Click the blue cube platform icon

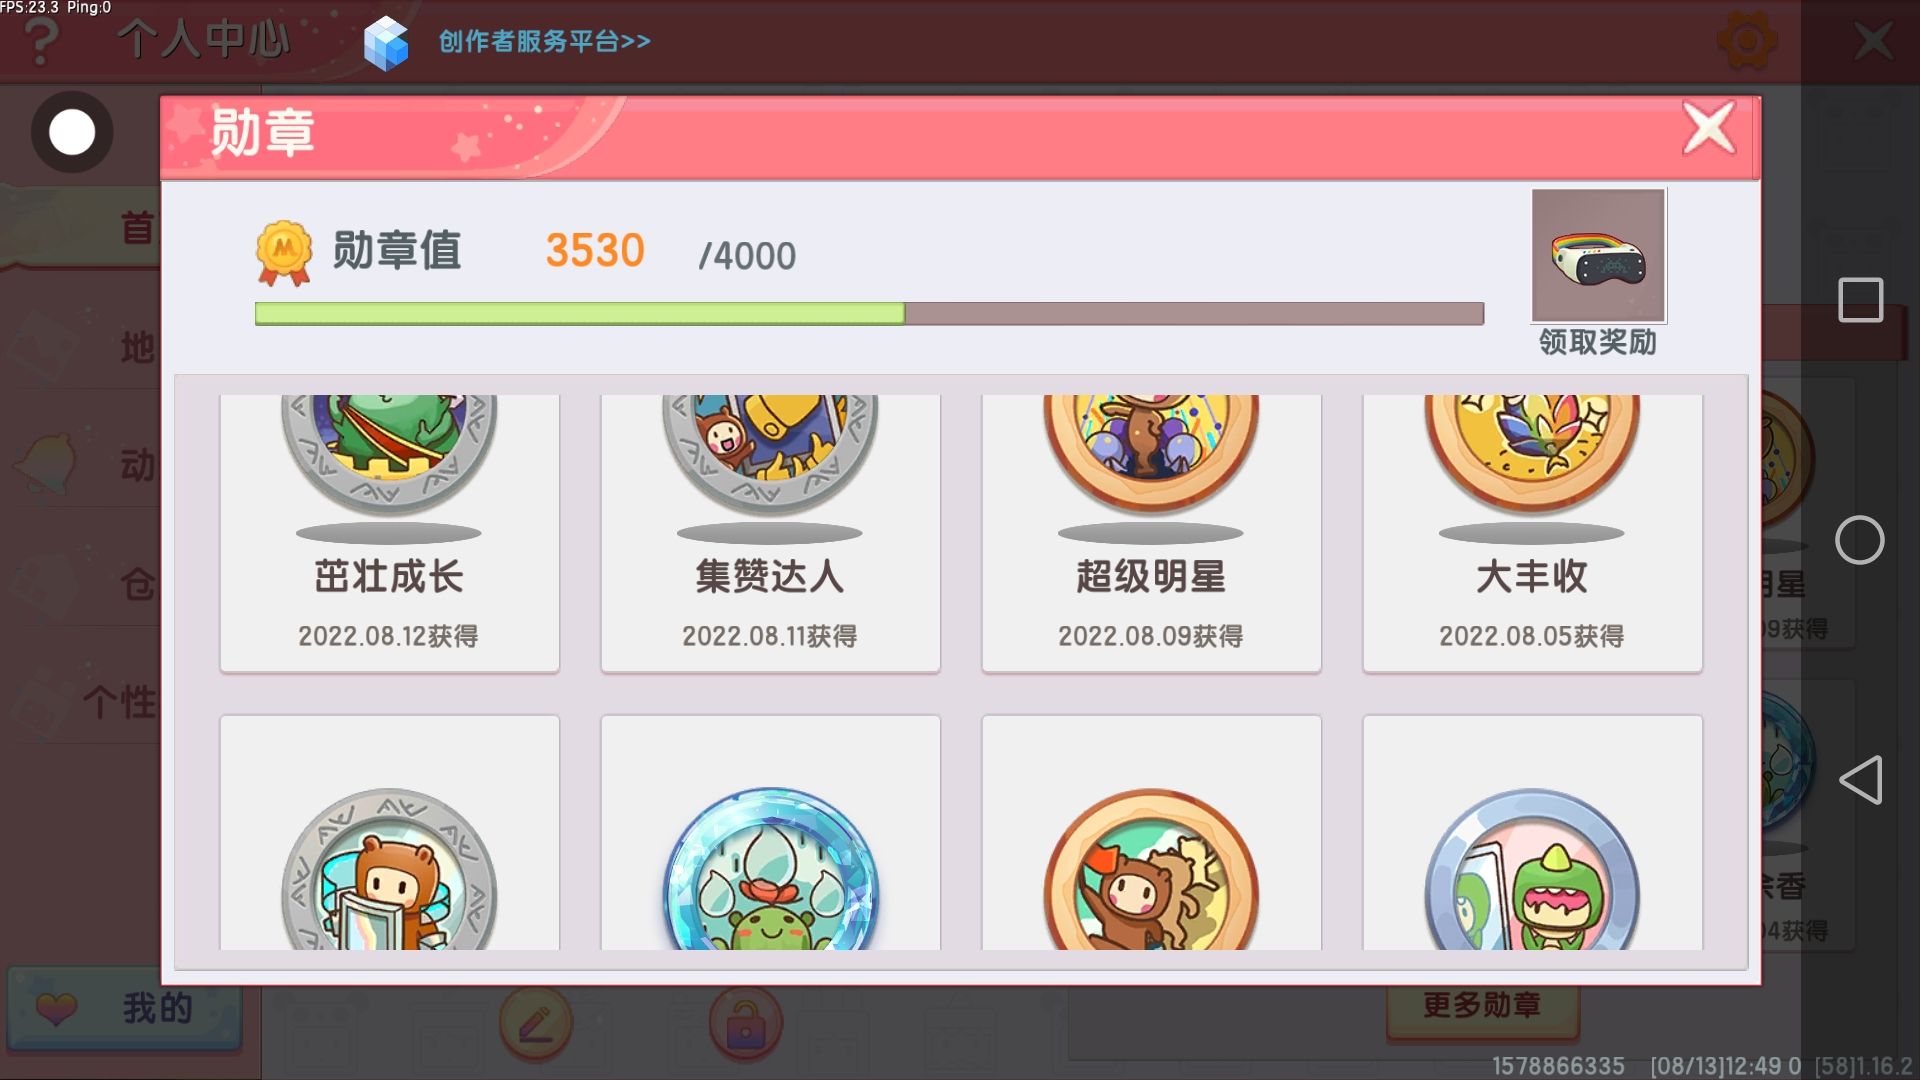[x=386, y=43]
